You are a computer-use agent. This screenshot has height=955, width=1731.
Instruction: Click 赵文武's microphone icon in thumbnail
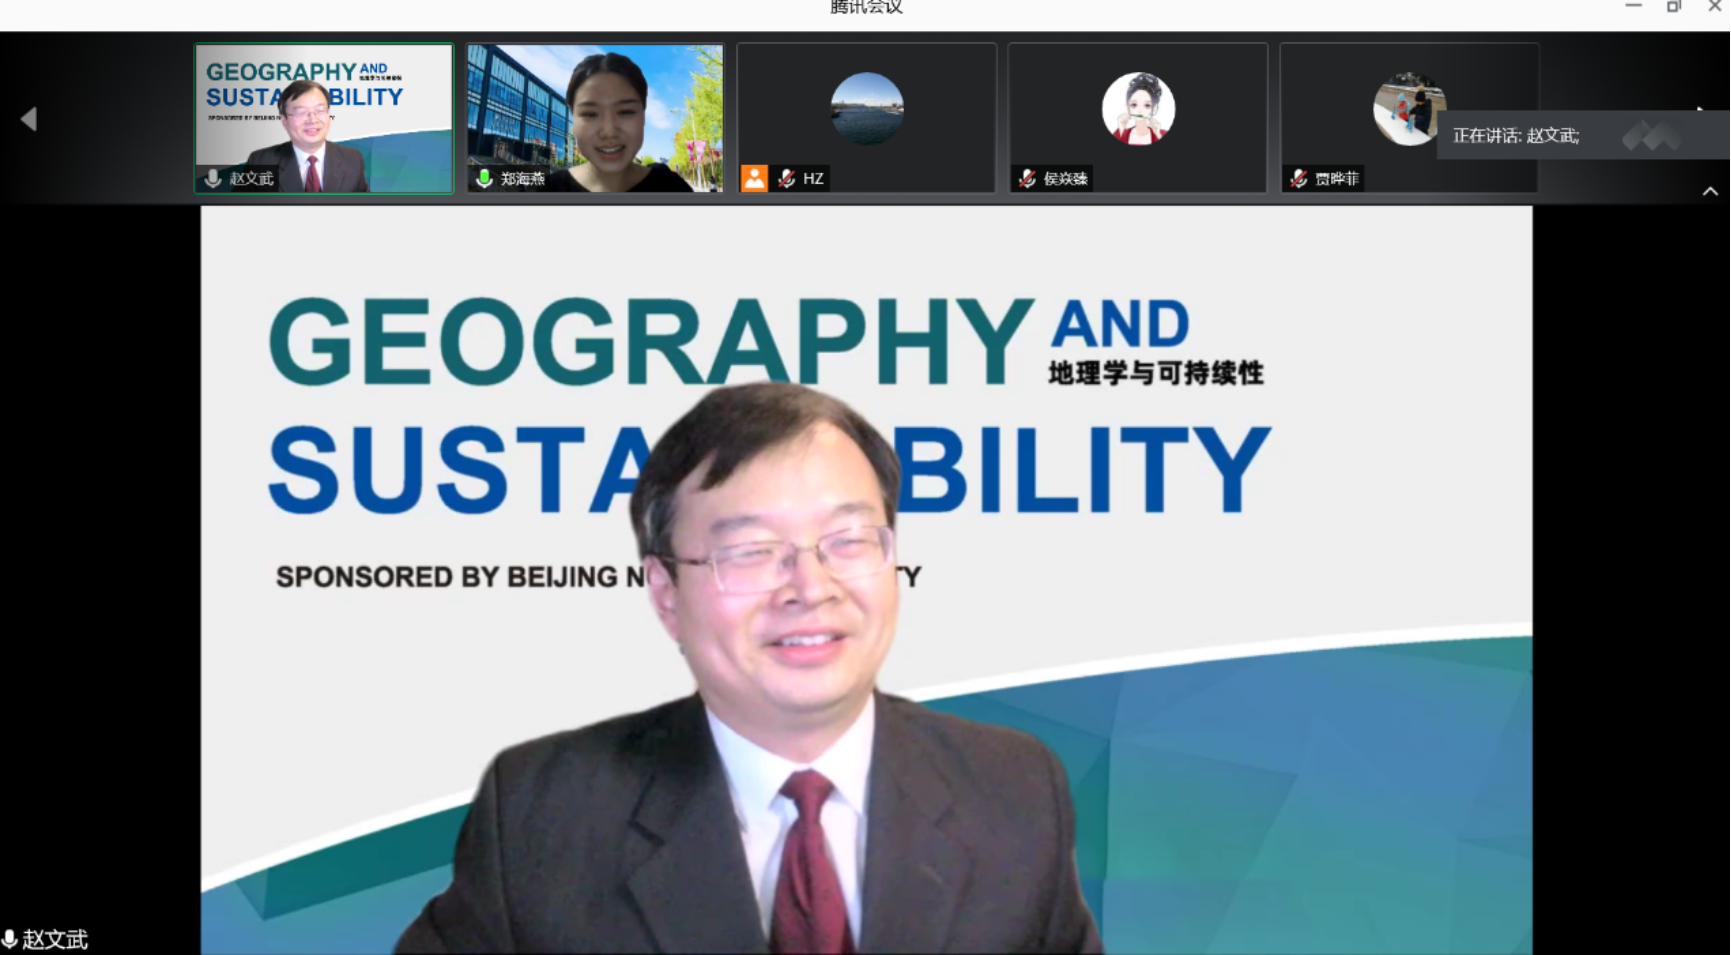pyautogui.click(x=213, y=178)
